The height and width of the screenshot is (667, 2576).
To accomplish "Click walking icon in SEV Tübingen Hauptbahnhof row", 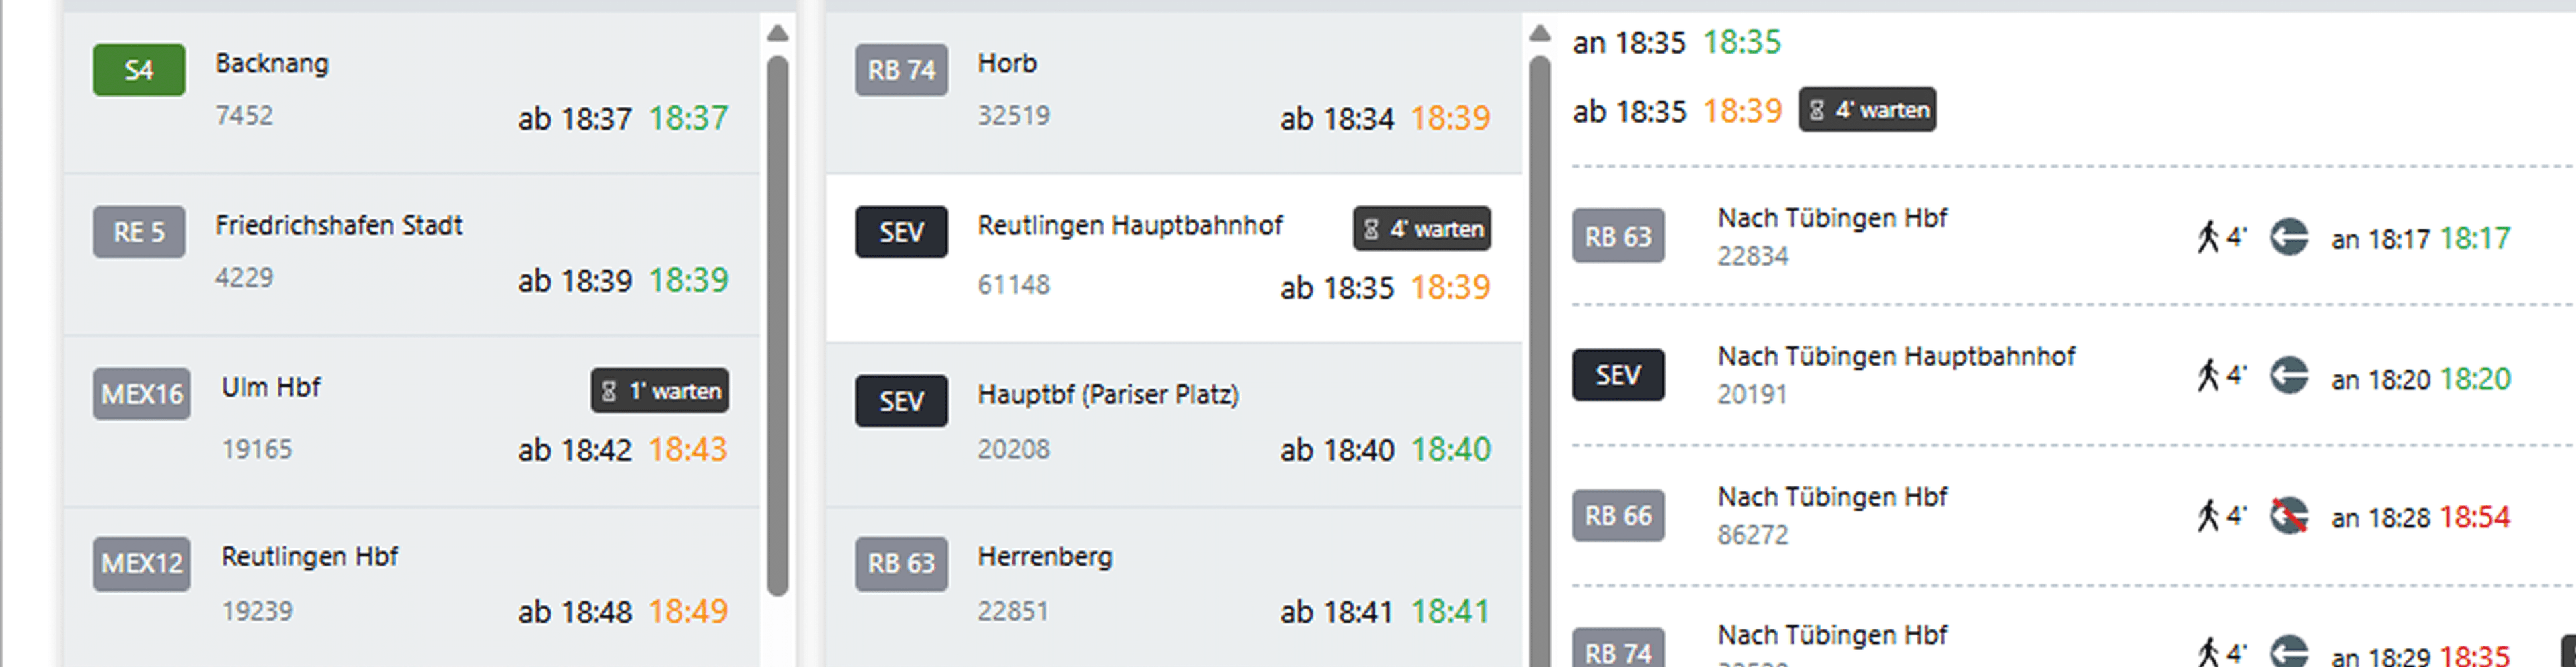I will tap(2208, 376).
